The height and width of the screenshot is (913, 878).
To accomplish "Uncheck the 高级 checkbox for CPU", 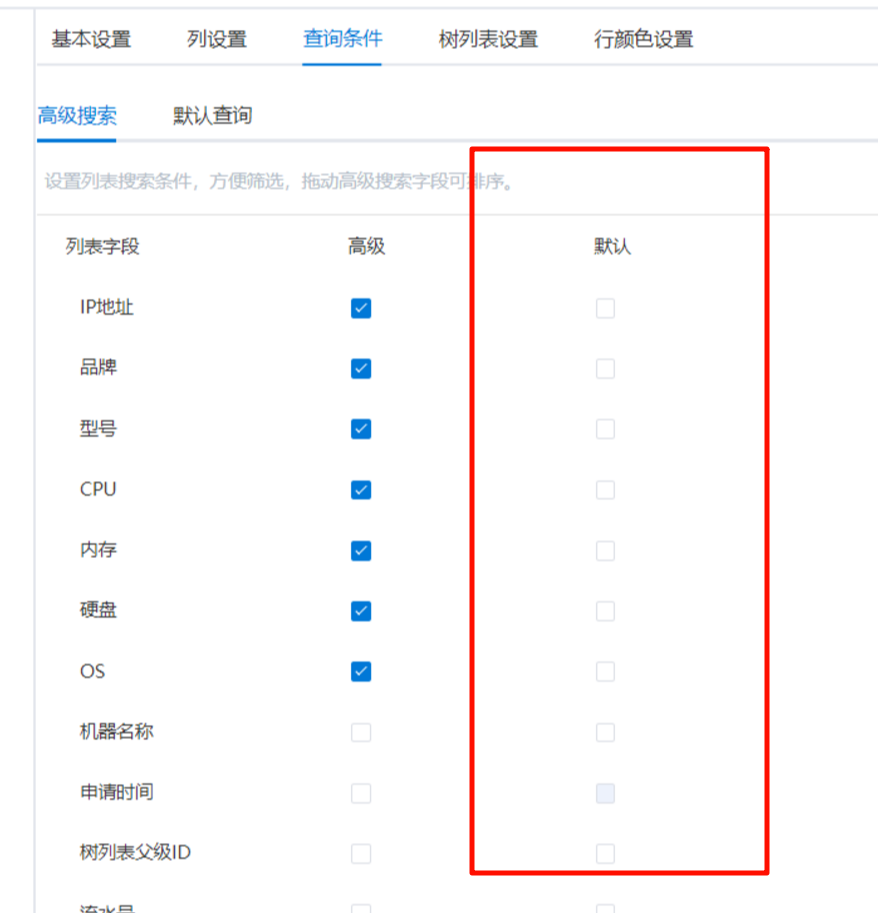I will (x=361, y=490).
